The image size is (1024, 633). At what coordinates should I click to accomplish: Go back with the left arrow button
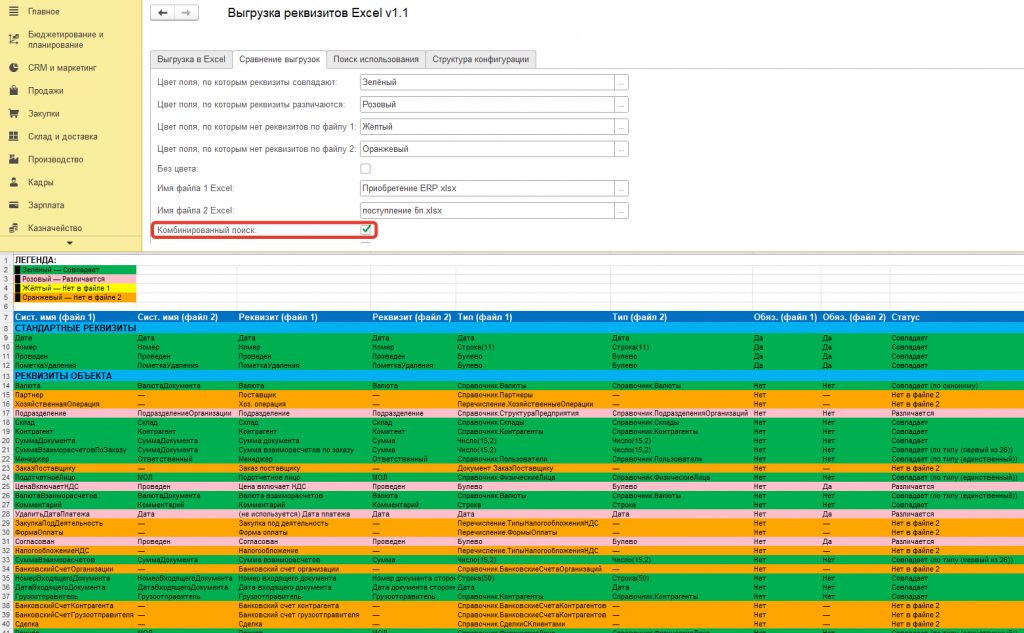(163, 12)
